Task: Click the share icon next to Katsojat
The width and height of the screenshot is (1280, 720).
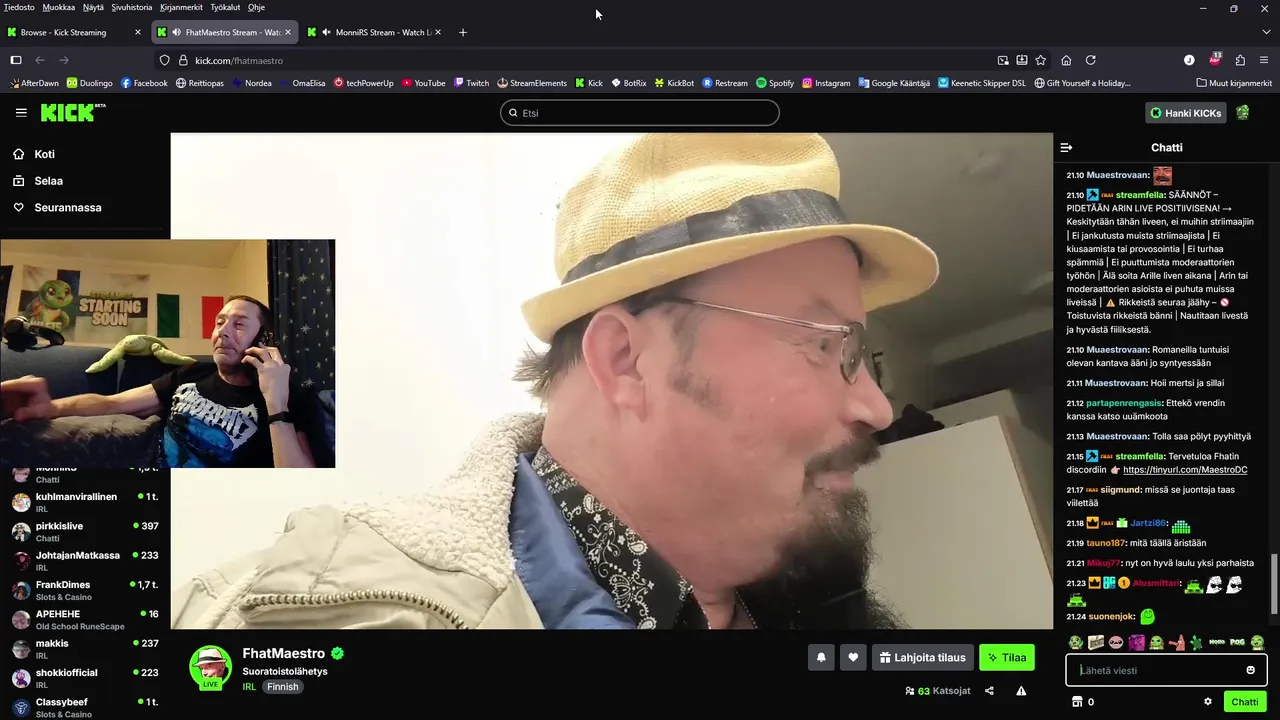Action: pyautogui.click(x=989, y=690)
